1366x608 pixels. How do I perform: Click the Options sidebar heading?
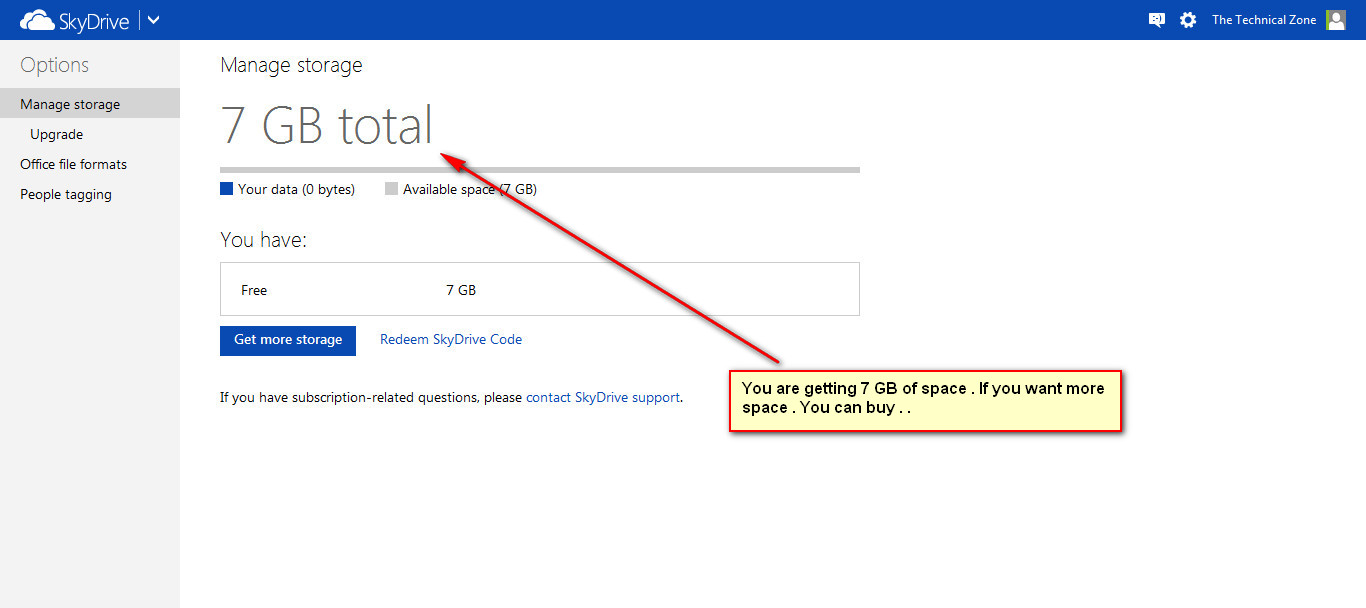(55, 65)
